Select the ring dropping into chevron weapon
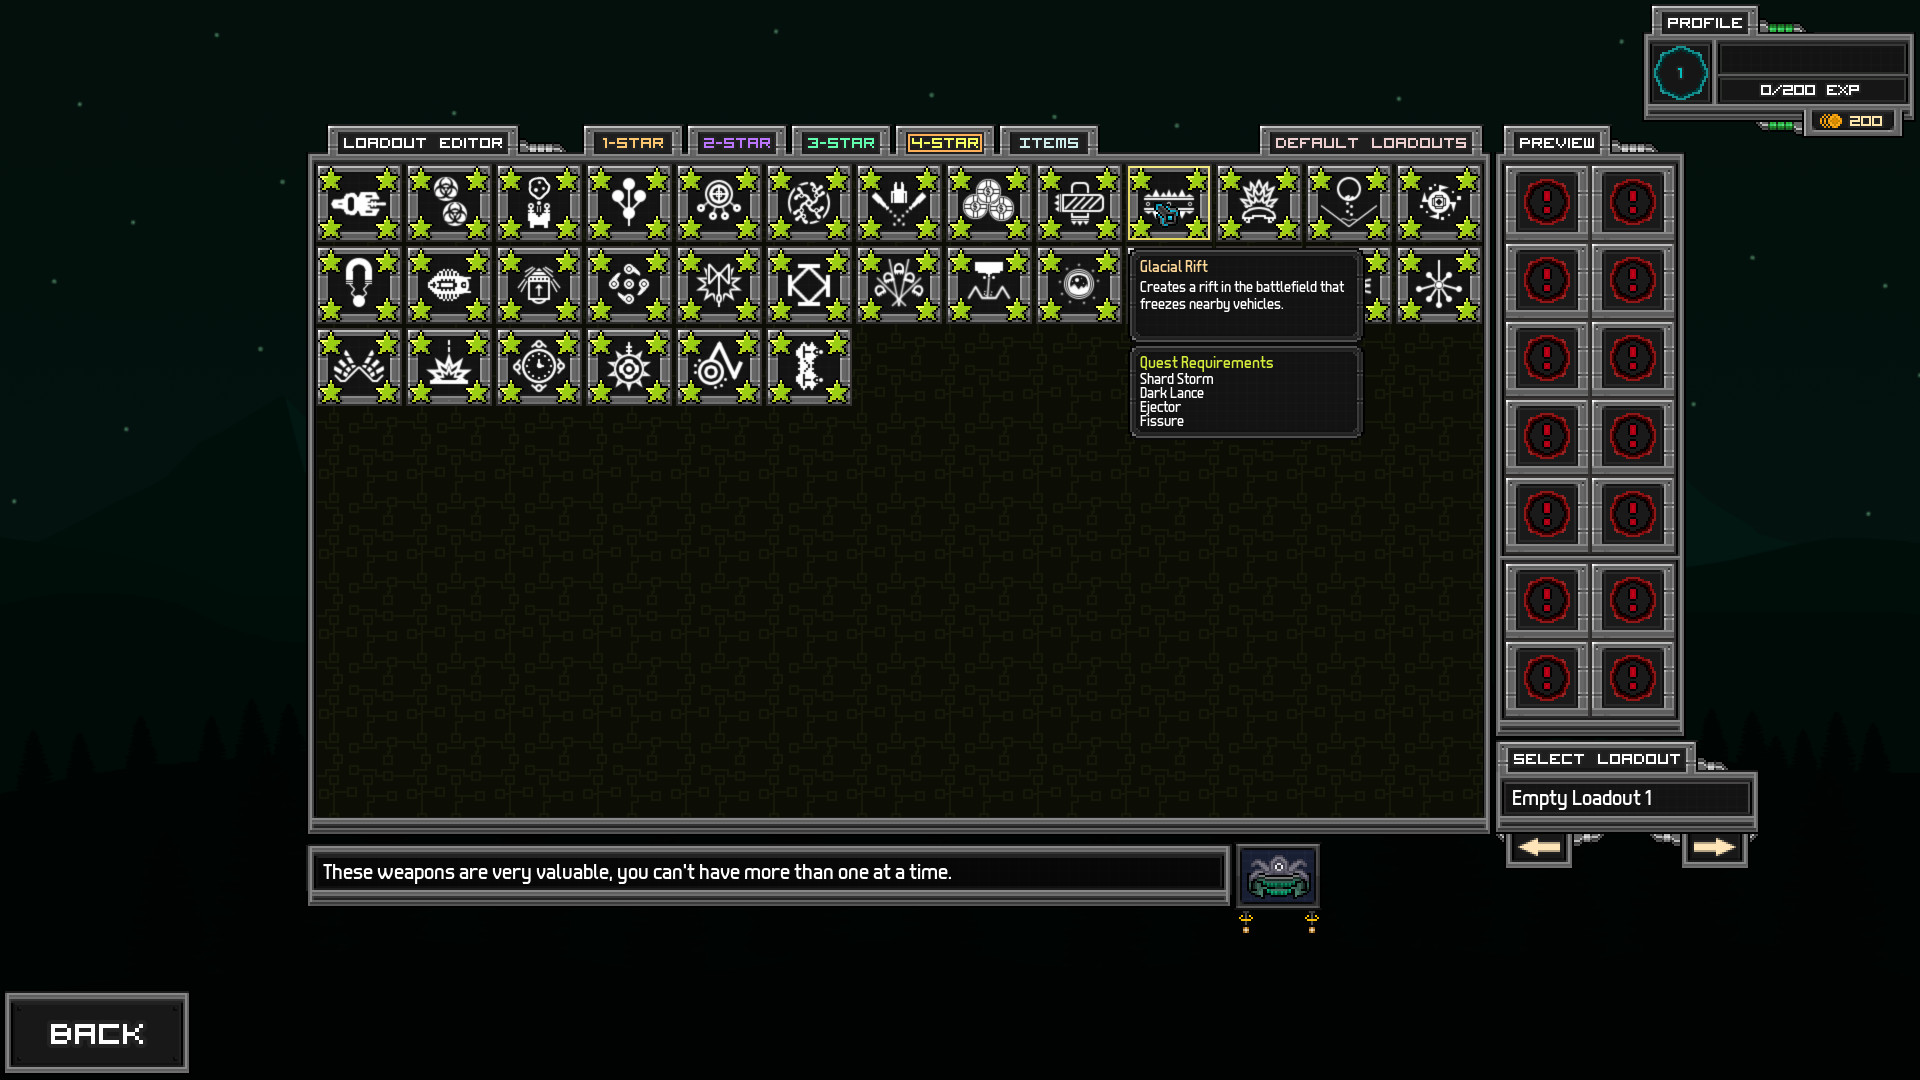The width and height of the screenshot is (1920, 1080). click(1349, 204)
